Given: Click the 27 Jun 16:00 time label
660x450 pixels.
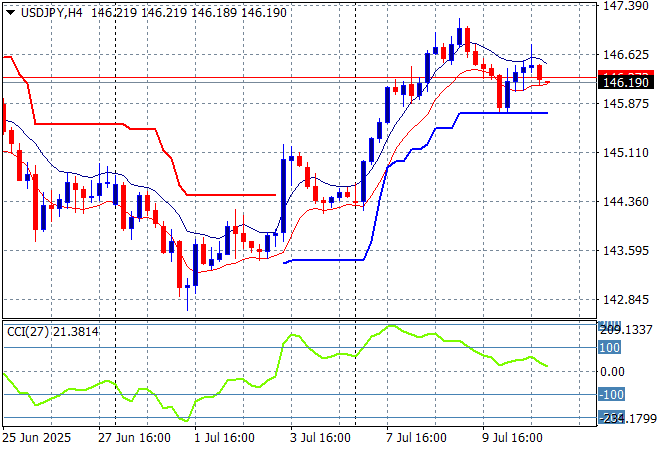Looking at the screenshot, I should coord(134,438).
